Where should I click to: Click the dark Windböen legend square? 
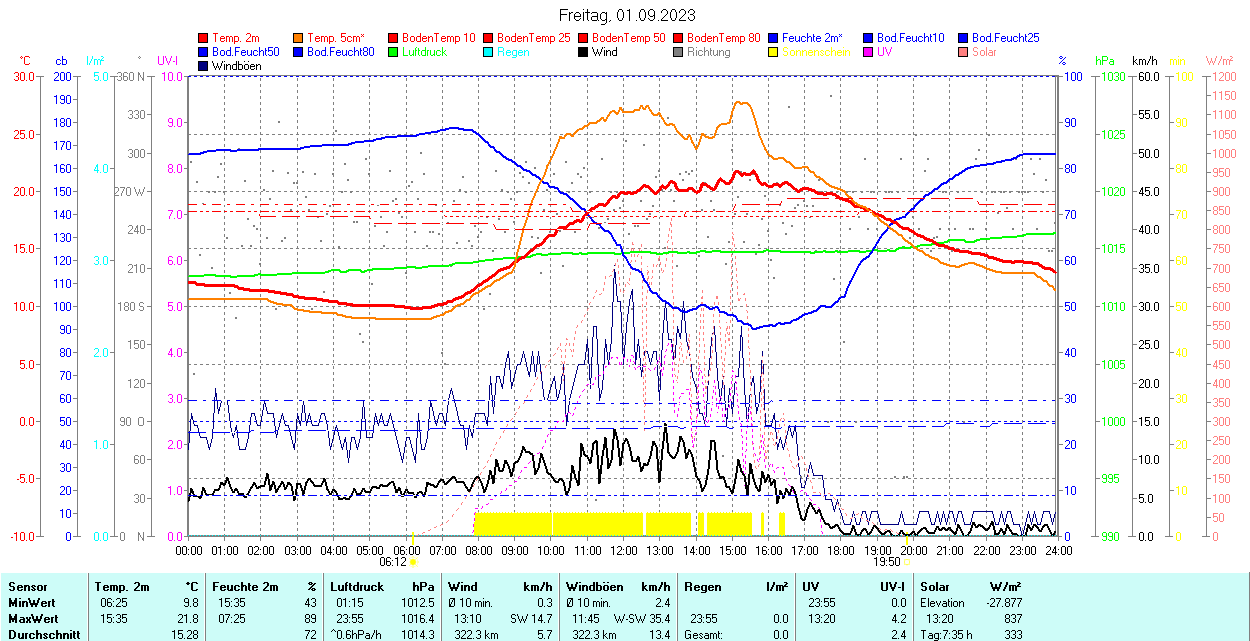point(204,66)
